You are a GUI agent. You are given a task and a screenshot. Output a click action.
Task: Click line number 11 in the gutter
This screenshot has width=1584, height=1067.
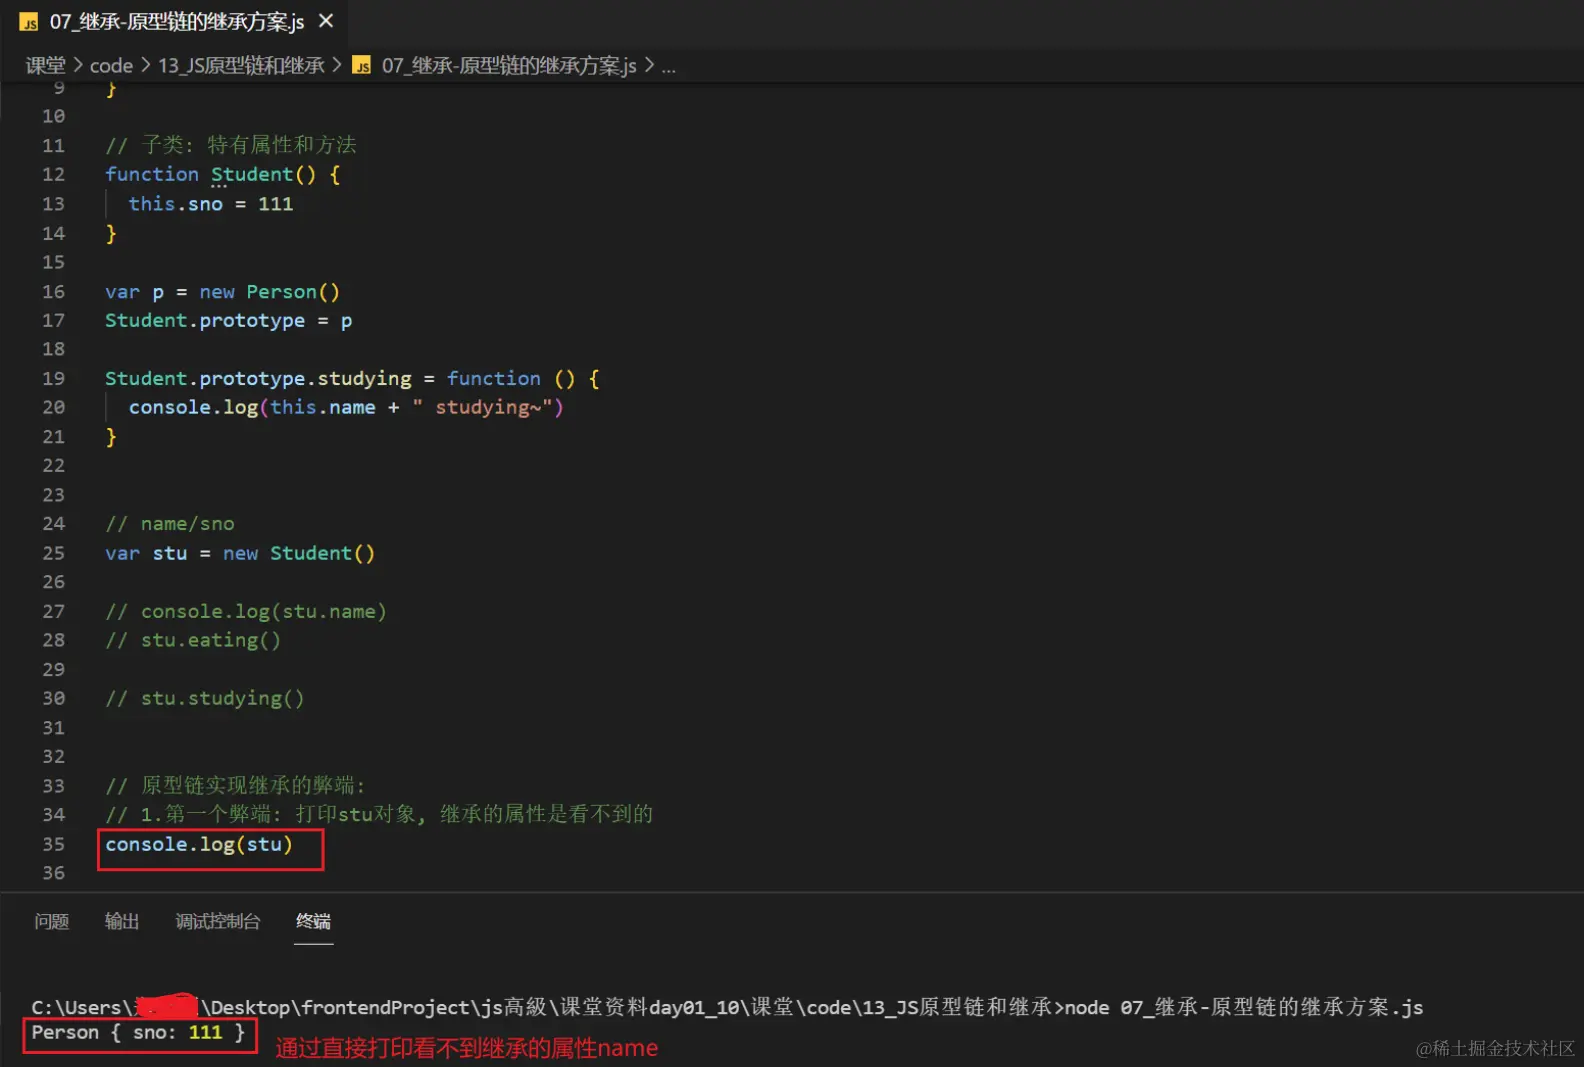(x=53, y=146)
